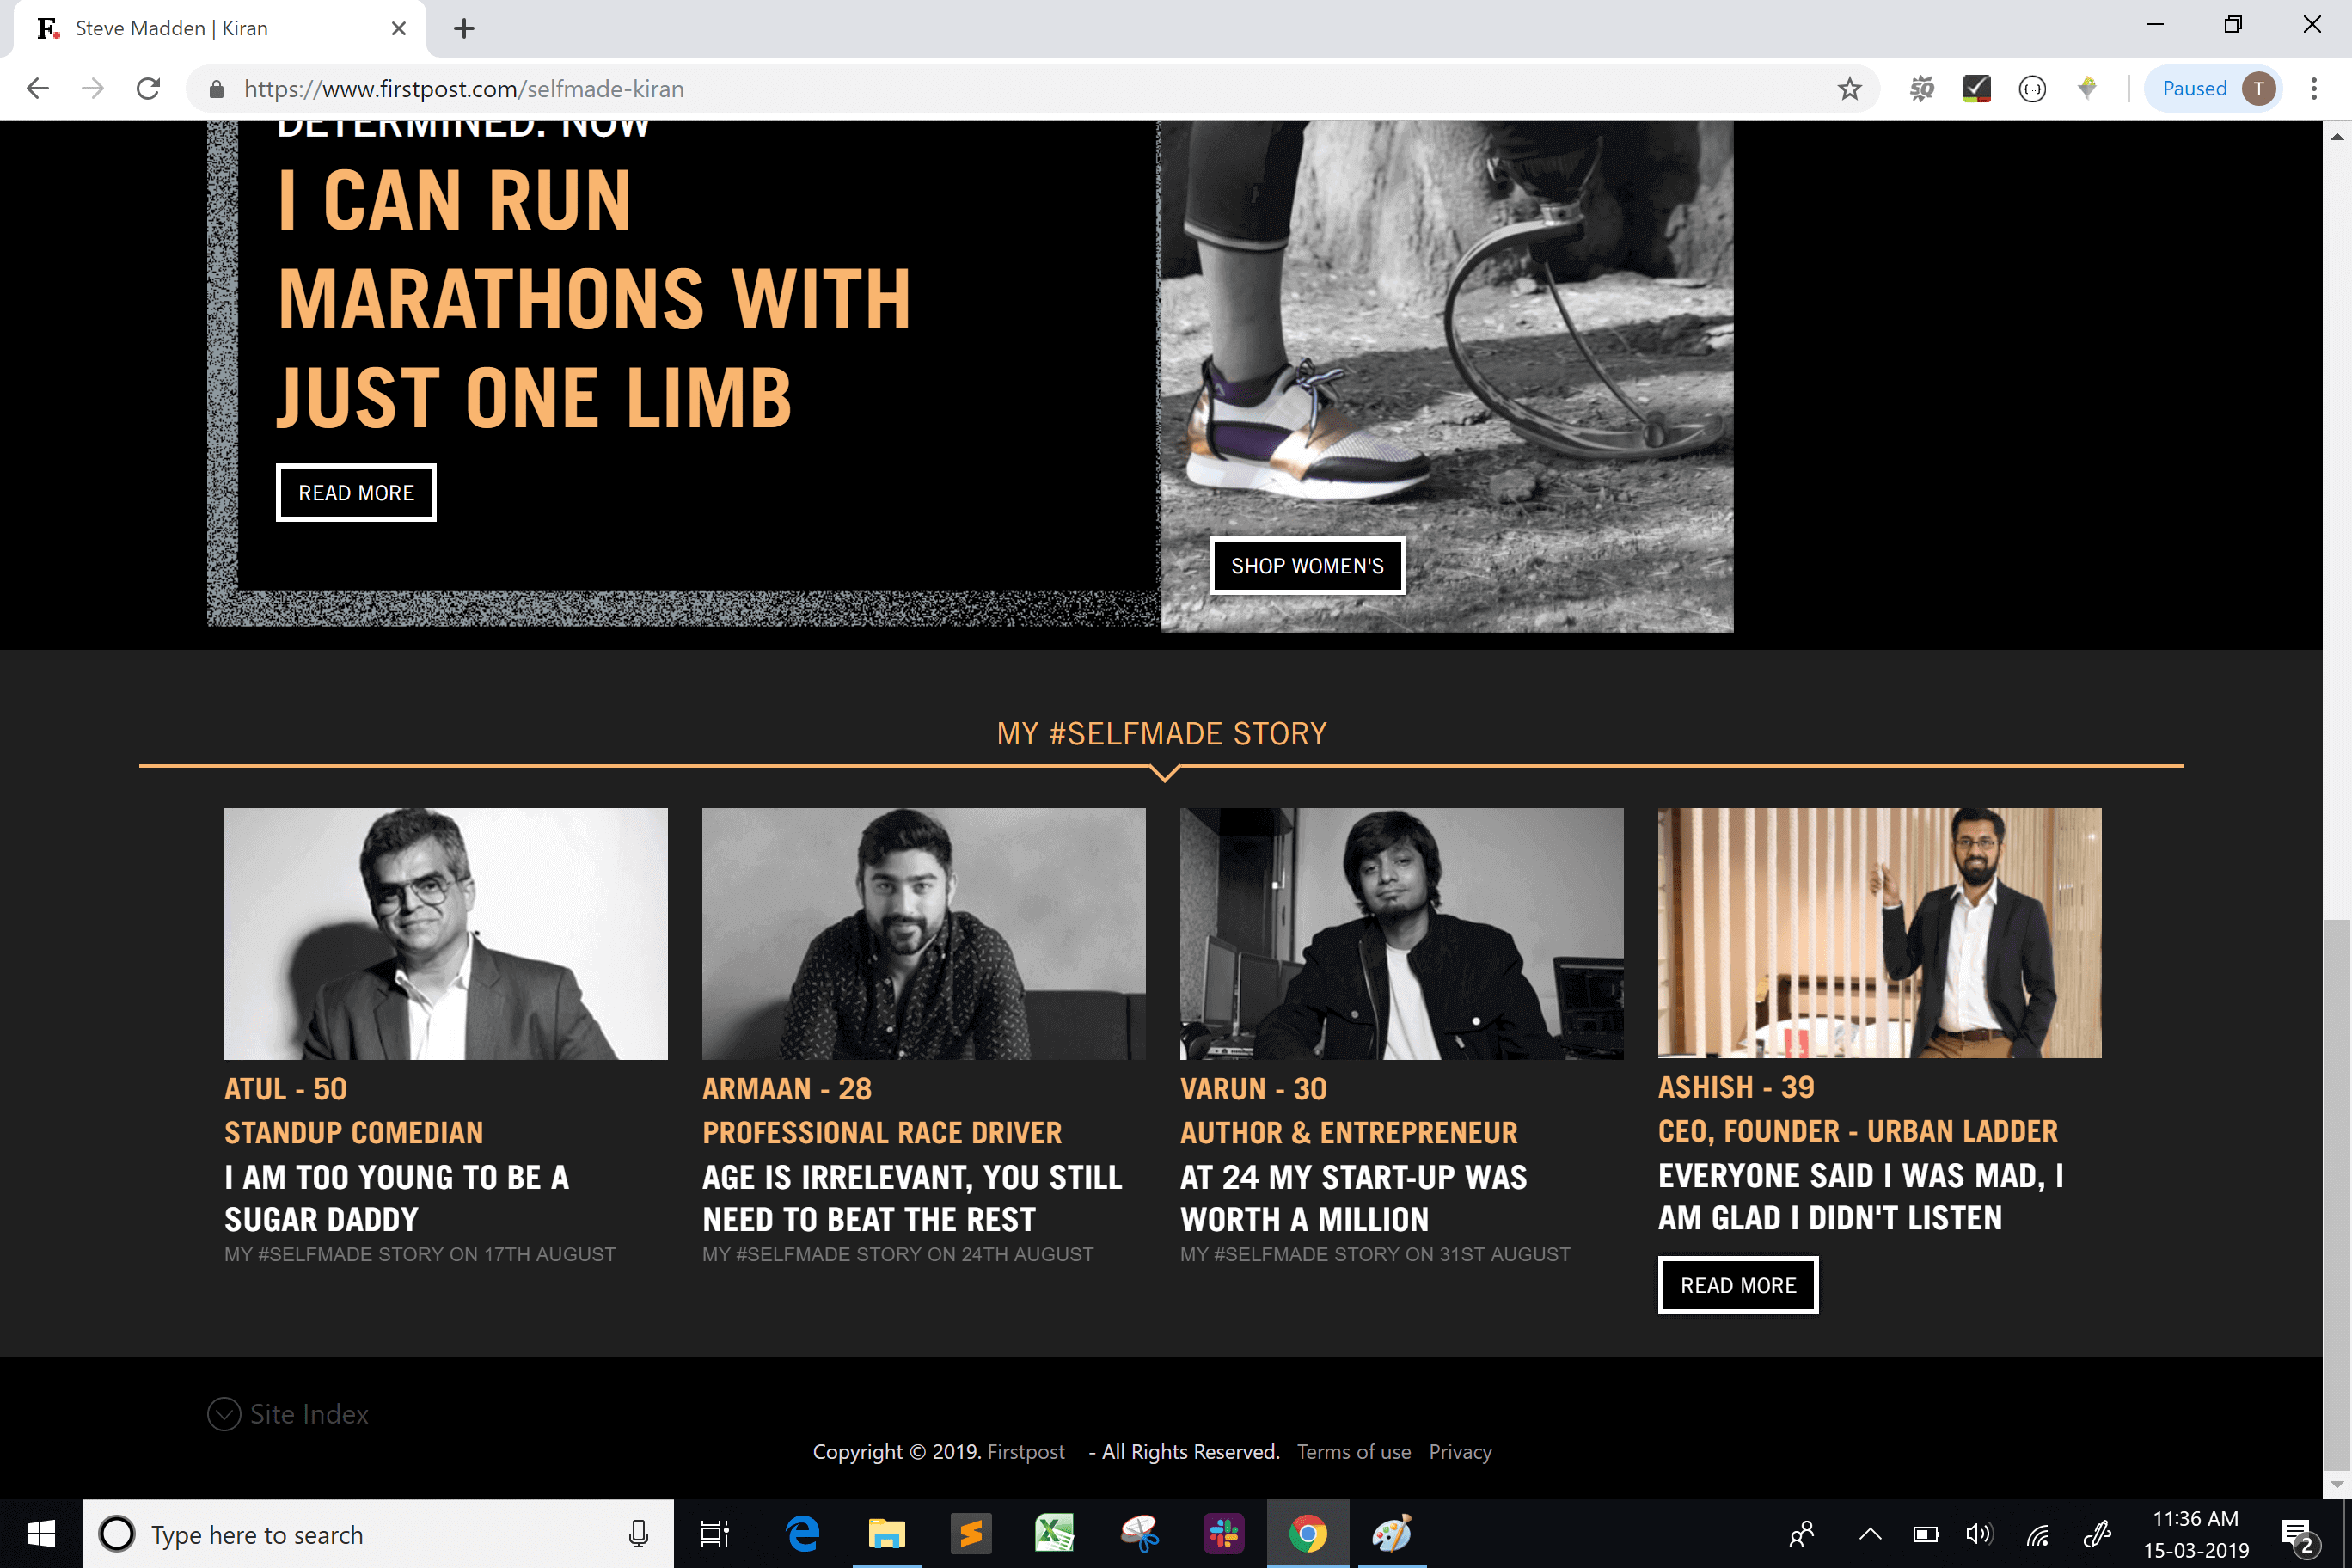Check battery status in tray
Screen dimensions: 2352x1568
click(x=1926, y=1534)
